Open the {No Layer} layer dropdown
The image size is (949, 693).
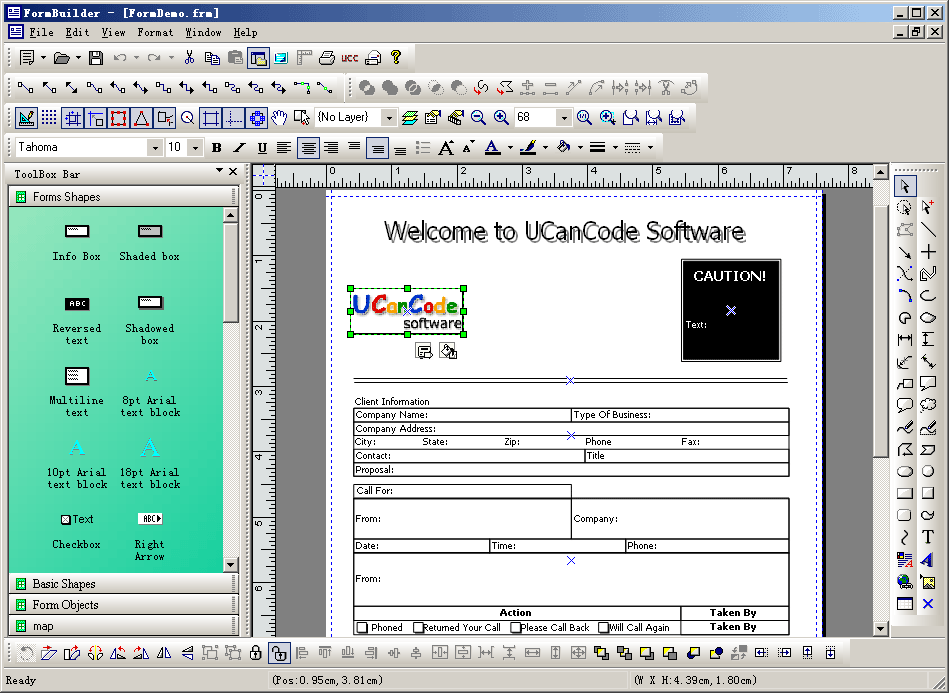390,117
